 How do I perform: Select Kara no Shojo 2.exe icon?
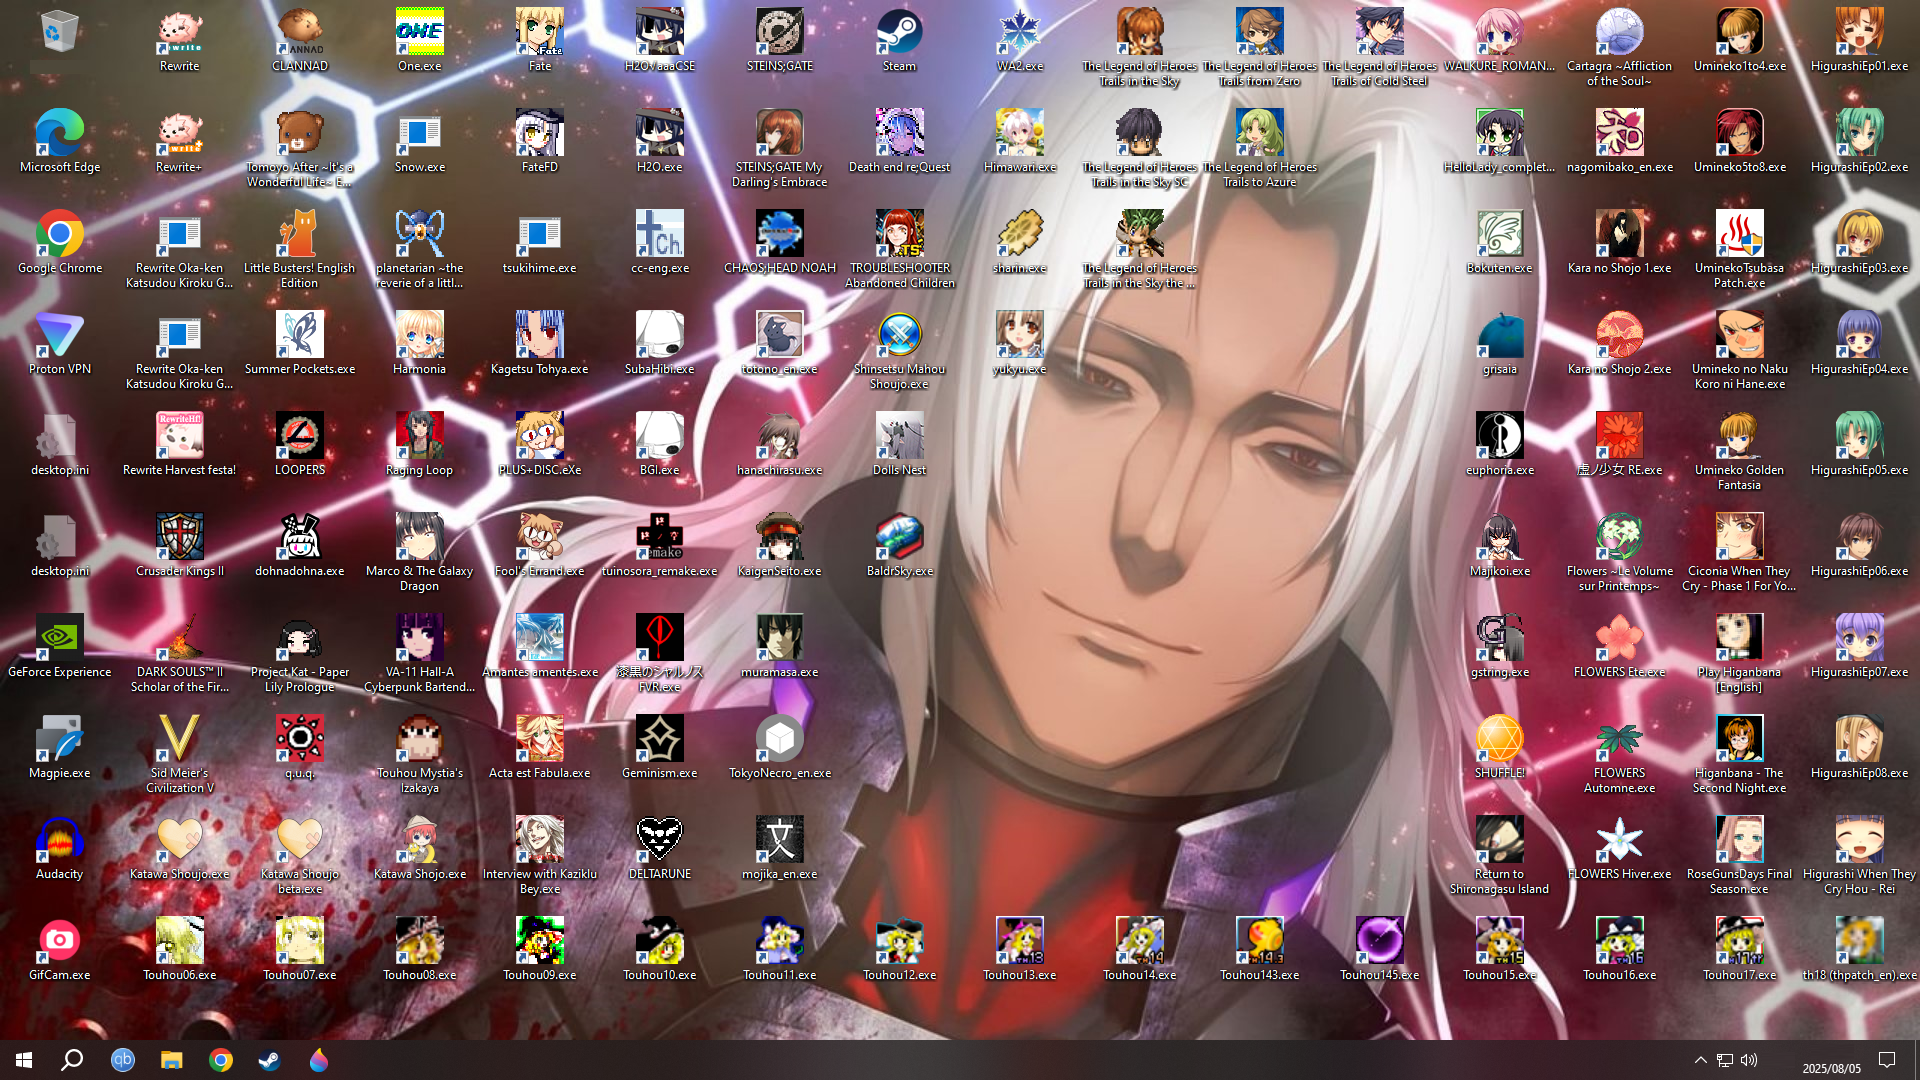tap(1620, 343)
